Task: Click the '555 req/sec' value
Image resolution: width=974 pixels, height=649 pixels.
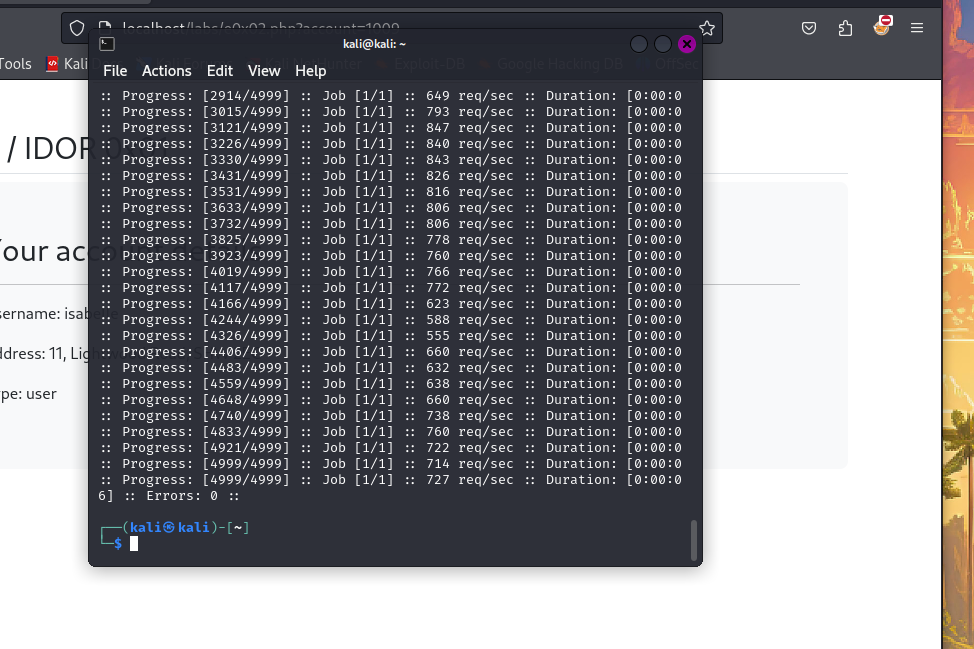Action: click(470, 335)
